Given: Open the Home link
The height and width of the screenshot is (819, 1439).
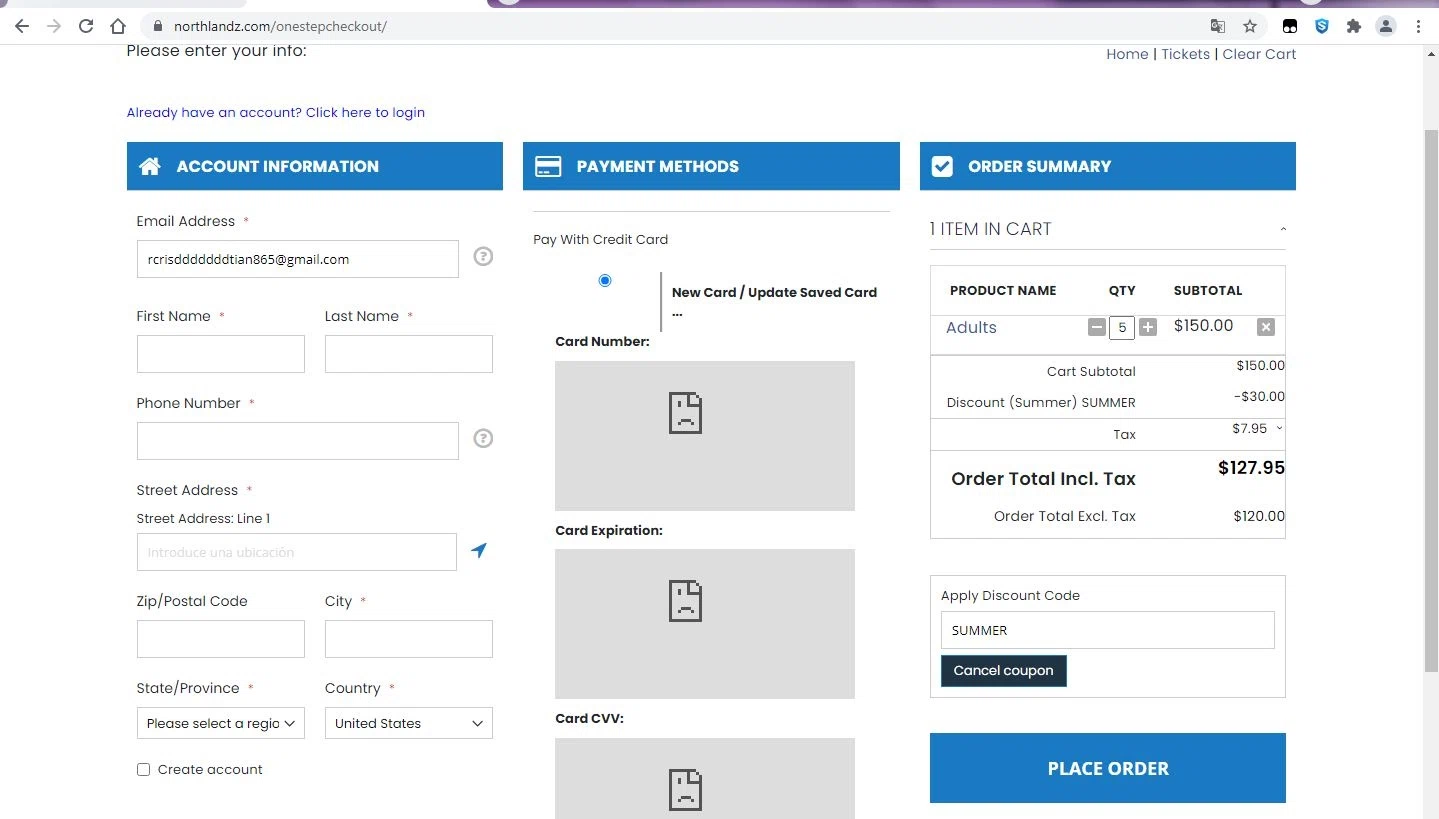Looking at the screenshot, I should pos(1127,54).
